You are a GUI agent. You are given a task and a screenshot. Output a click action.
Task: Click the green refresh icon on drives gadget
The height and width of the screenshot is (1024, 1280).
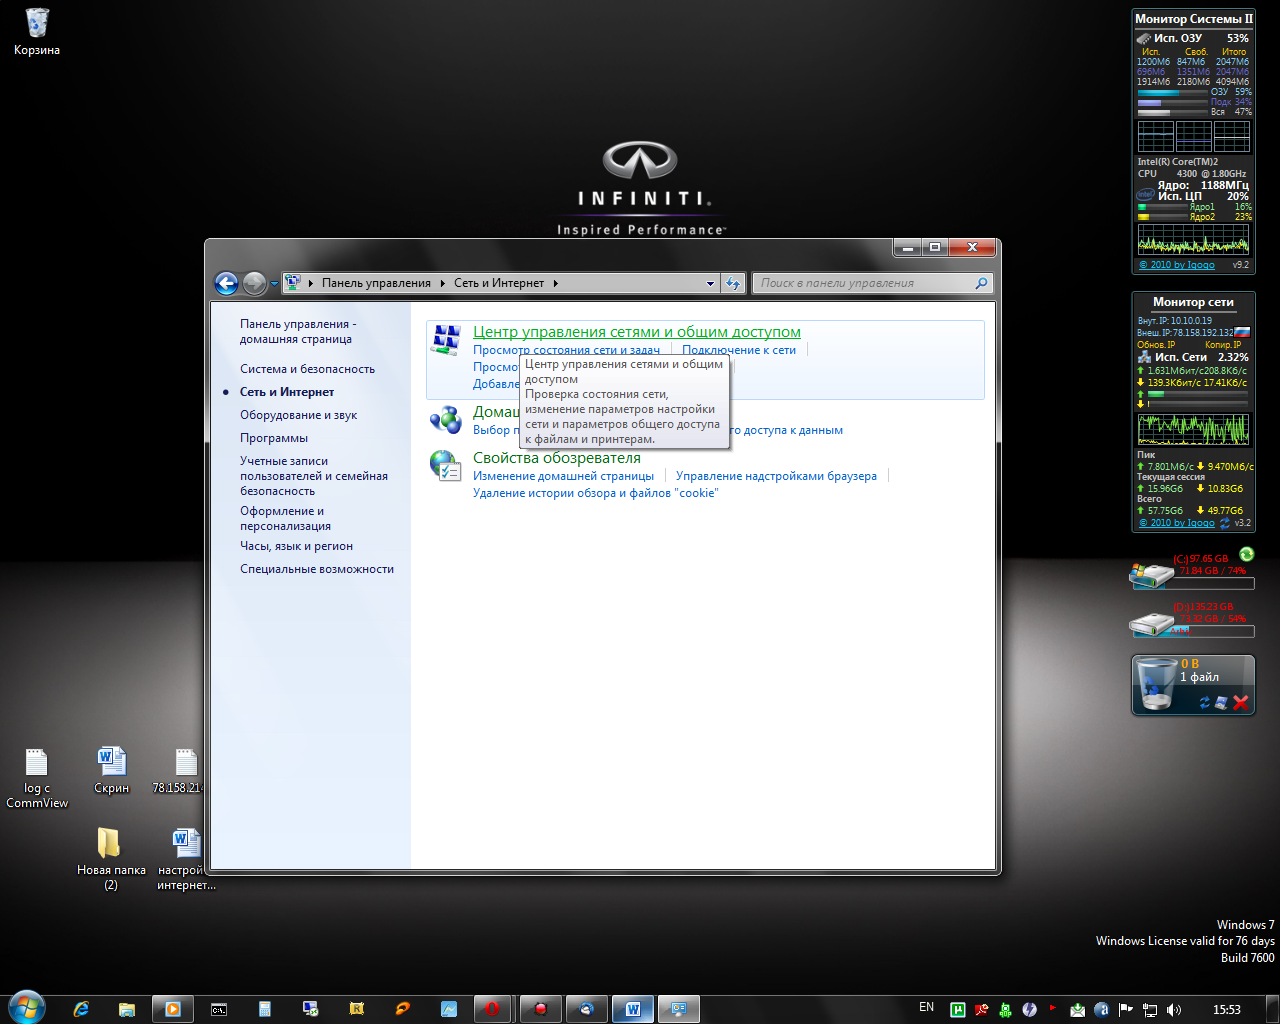tap(1246, 554)
